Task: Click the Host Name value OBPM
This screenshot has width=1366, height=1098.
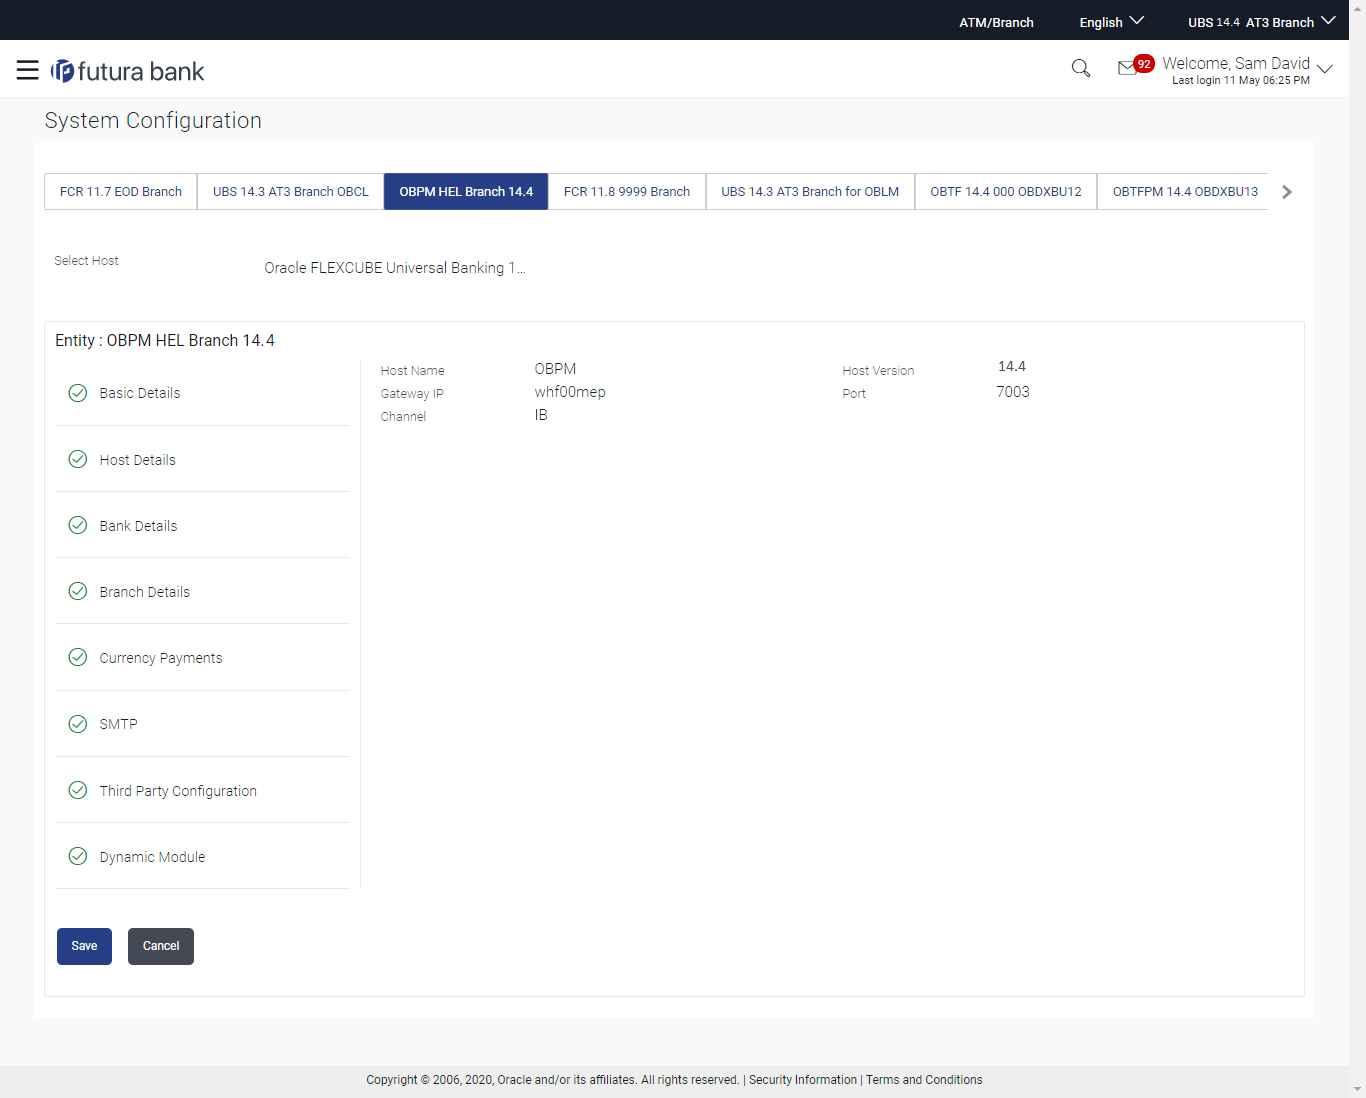Action: tap(555, 369)
